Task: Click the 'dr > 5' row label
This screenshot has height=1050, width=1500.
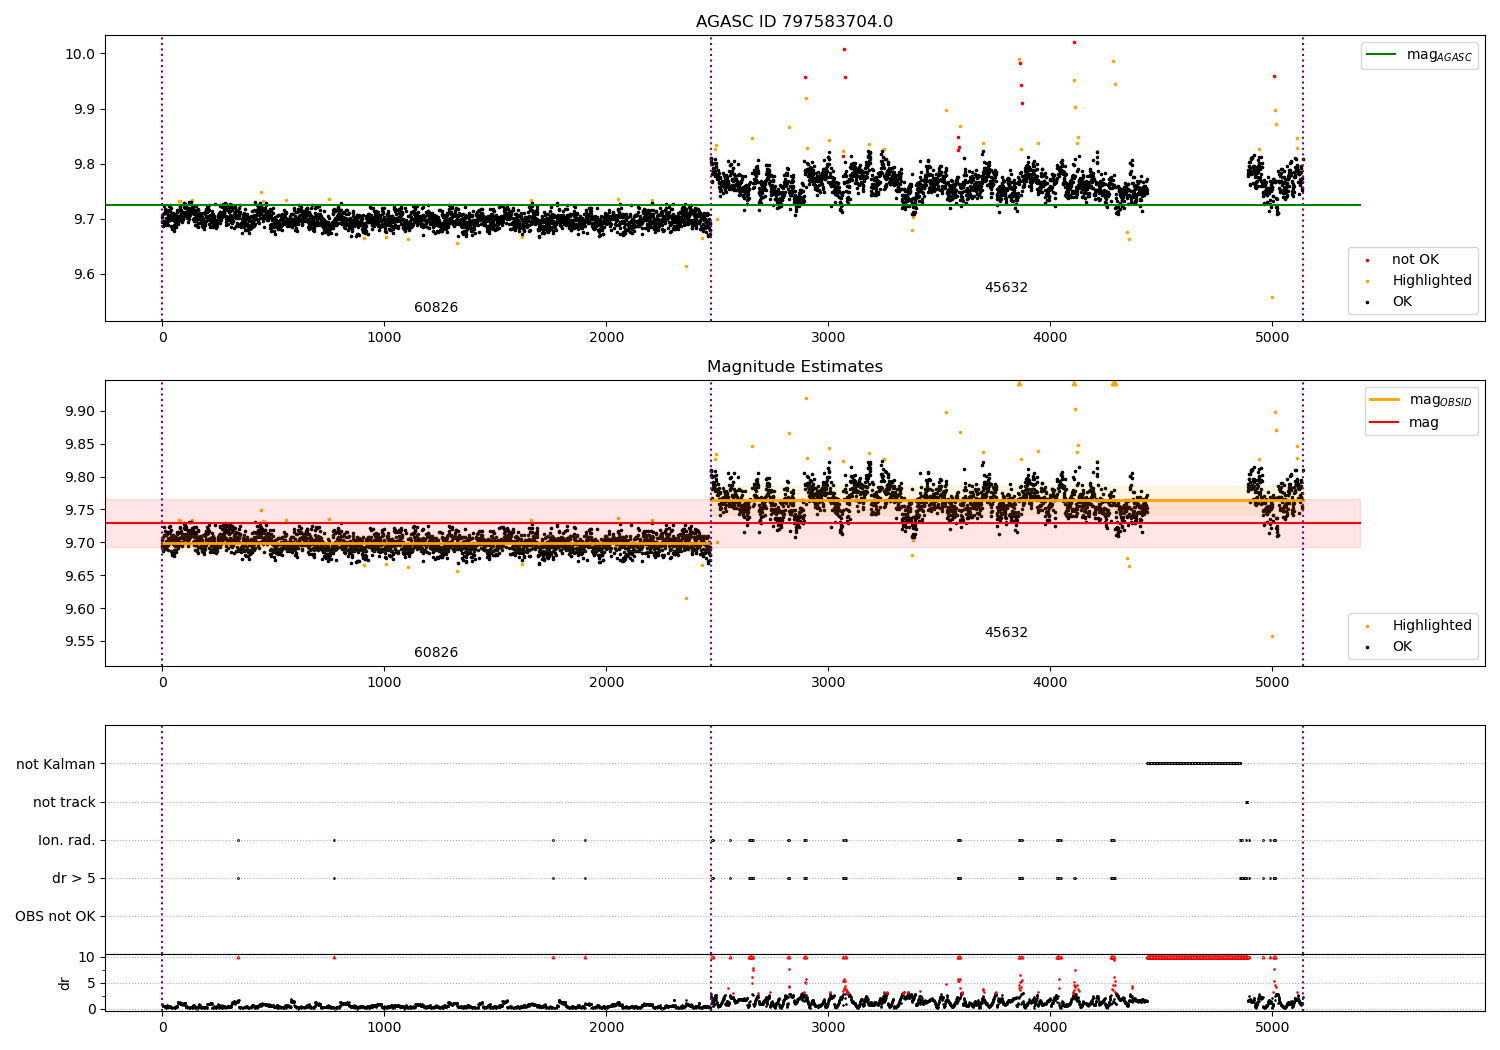Action: 74,879
